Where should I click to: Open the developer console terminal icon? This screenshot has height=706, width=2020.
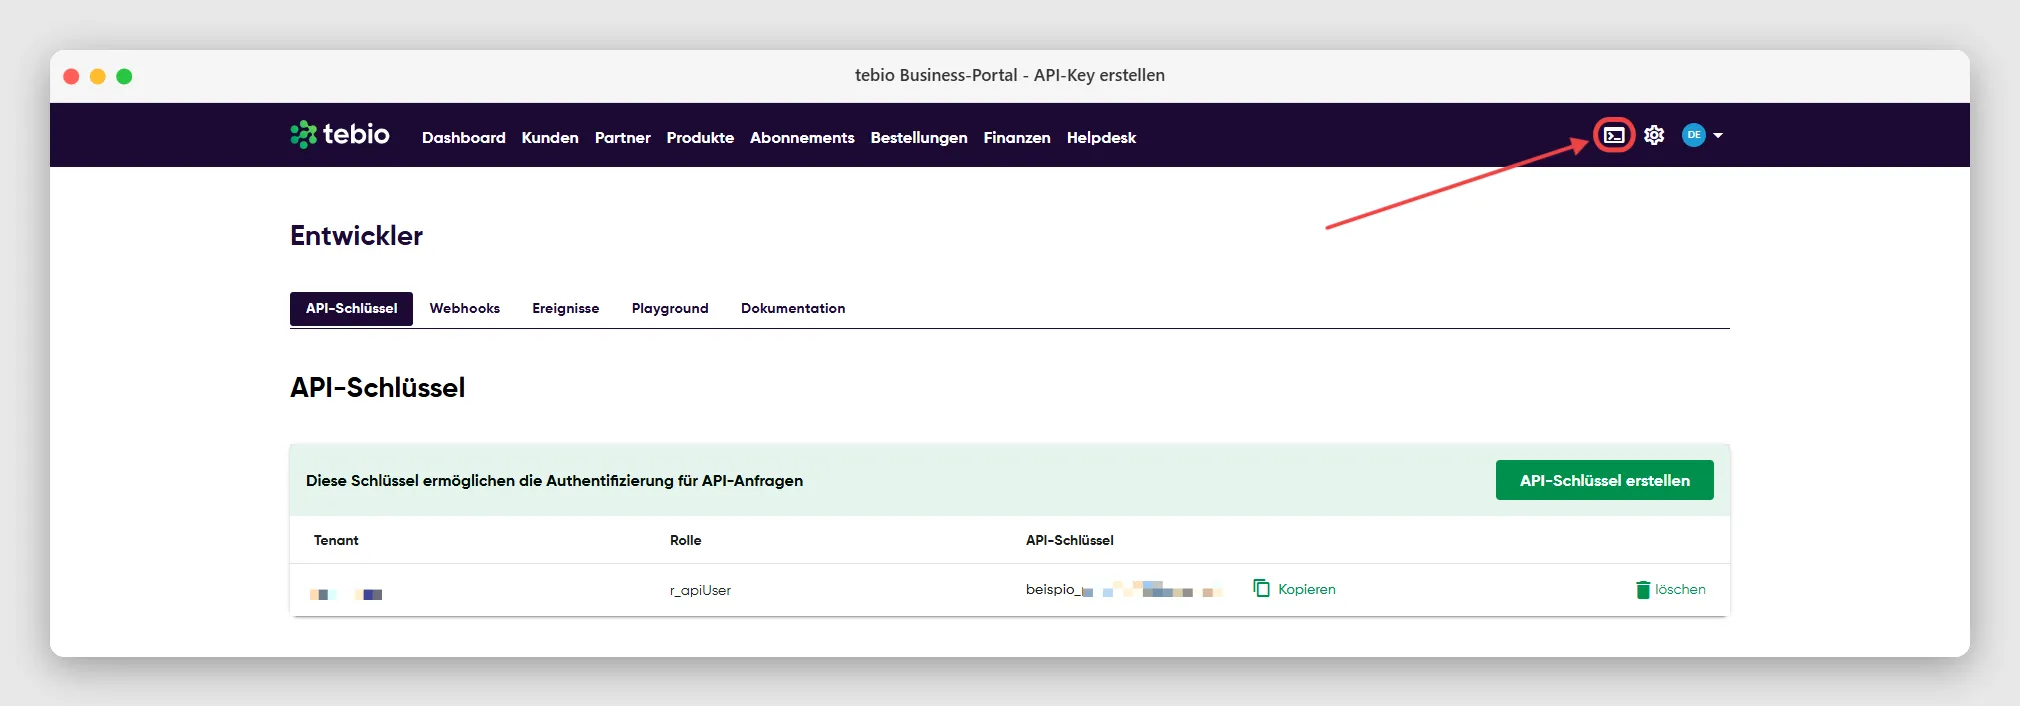pyautogui.click(x=1614, y=135)
